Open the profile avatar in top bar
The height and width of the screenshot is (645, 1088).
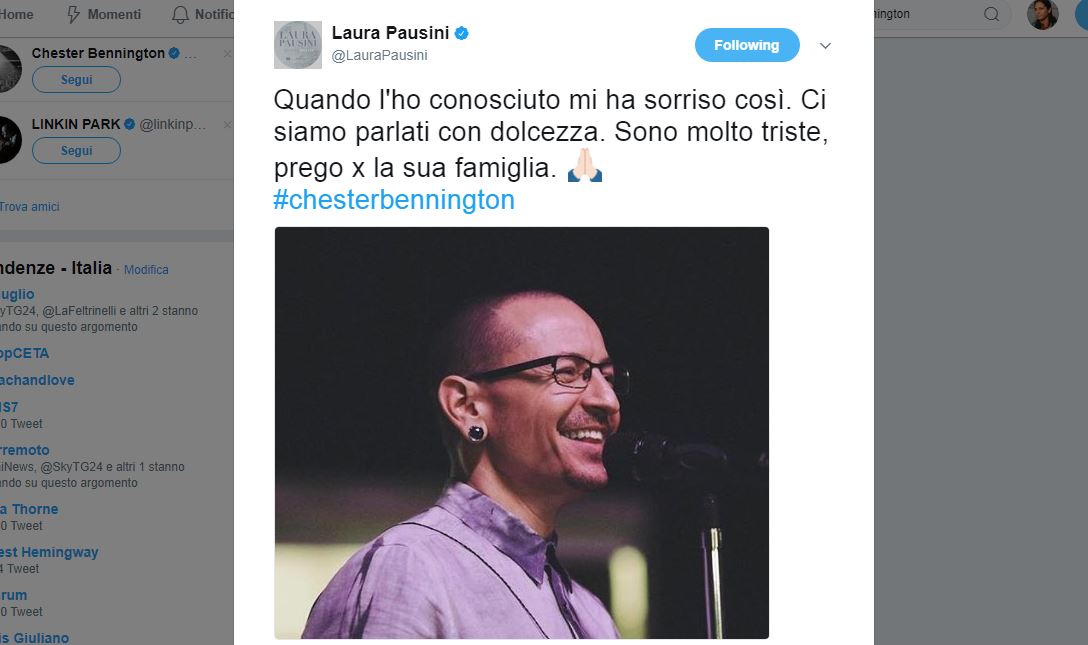point(1042,15)
